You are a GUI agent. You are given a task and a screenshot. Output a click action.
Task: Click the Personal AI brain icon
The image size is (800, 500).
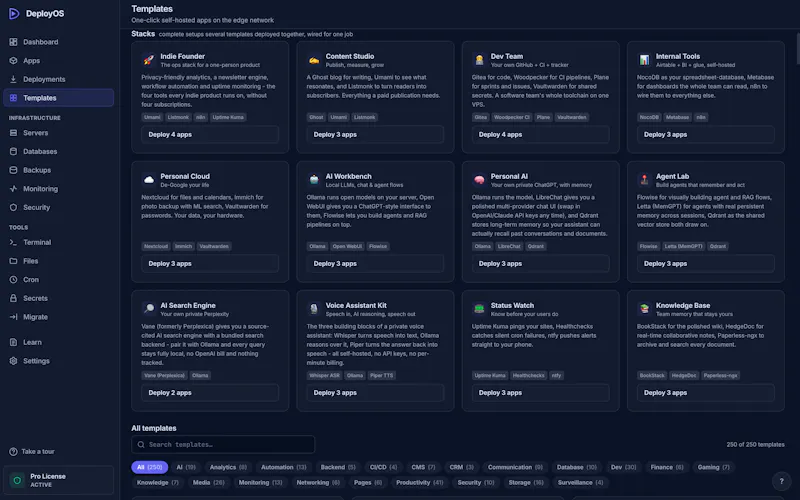(479, 180)
